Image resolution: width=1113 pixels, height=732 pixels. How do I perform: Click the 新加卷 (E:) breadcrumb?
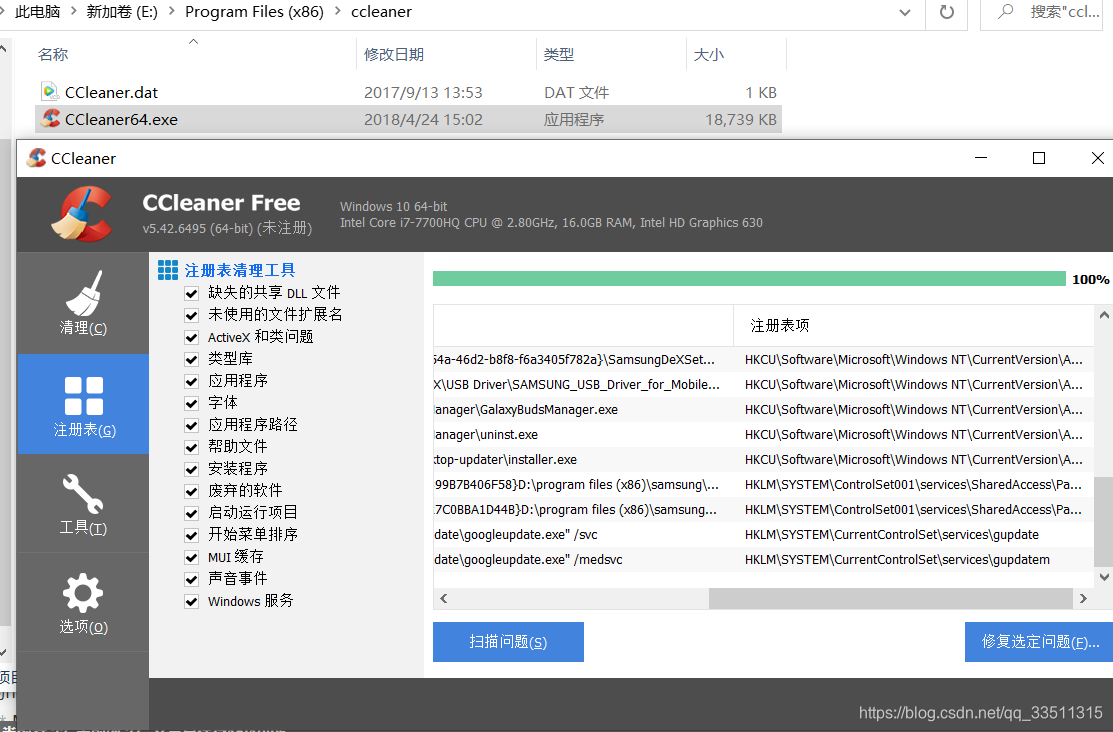click(122, 11)
